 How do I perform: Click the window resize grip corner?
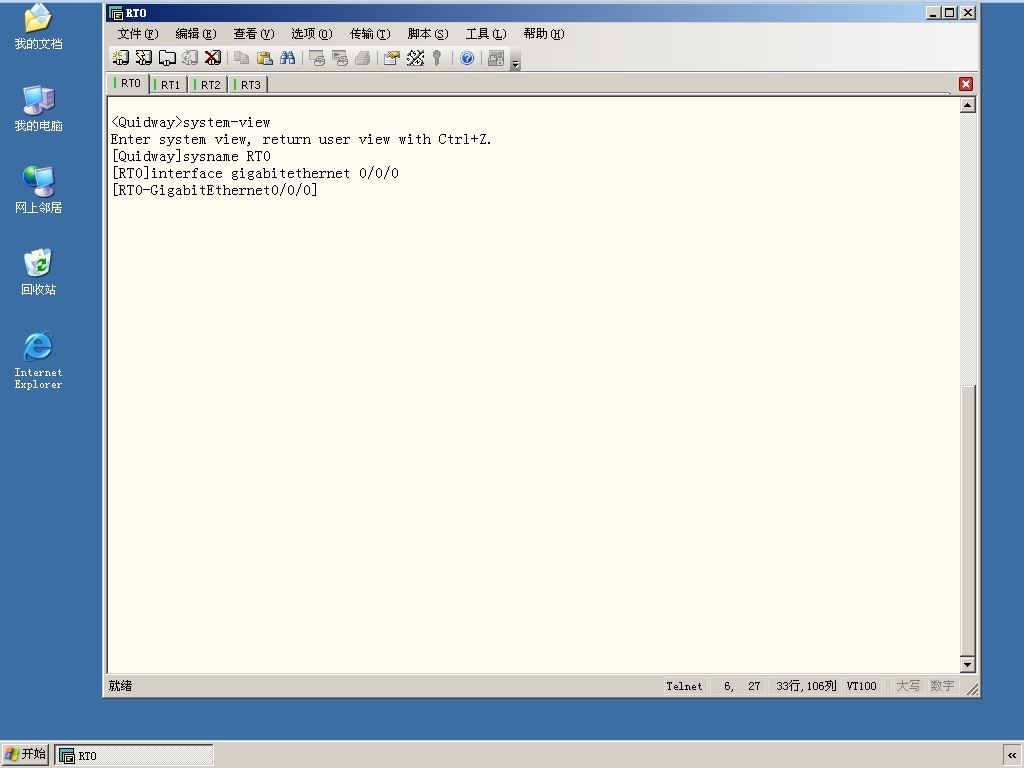click(972, 689)
